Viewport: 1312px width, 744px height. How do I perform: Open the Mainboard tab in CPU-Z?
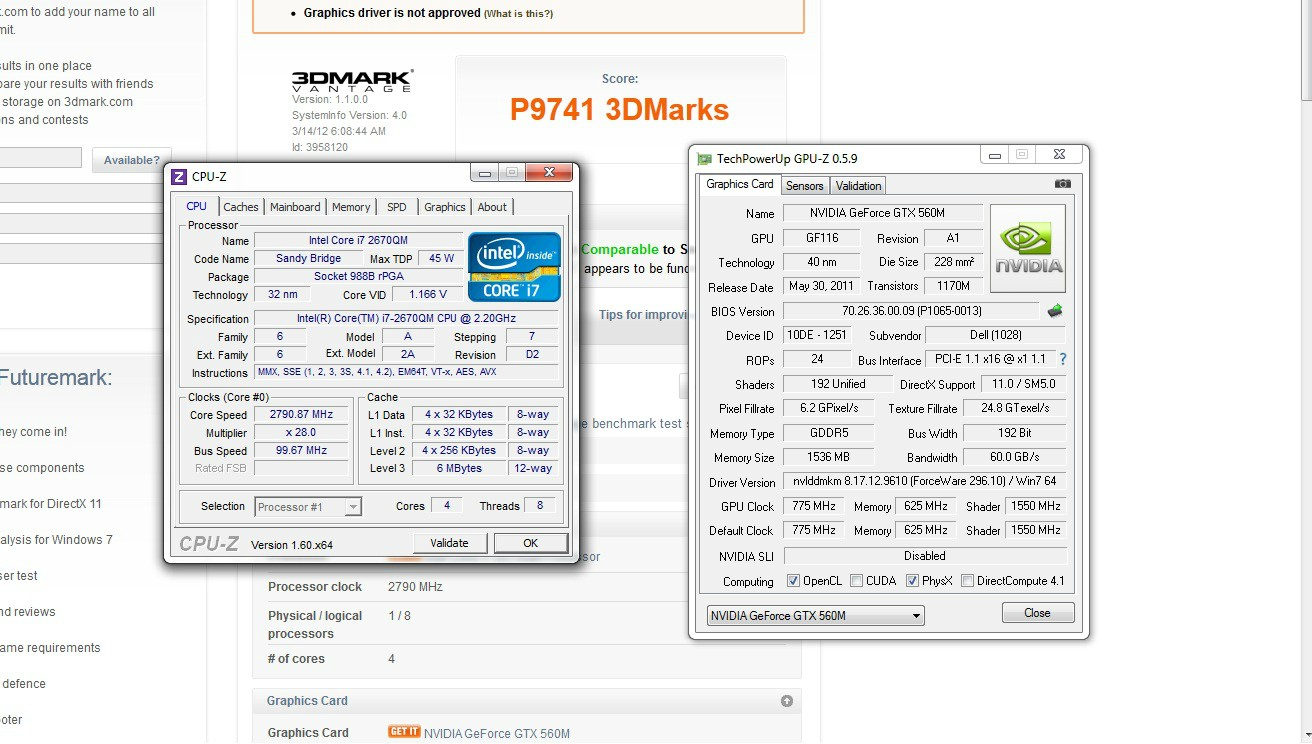(x=295, y=207)
